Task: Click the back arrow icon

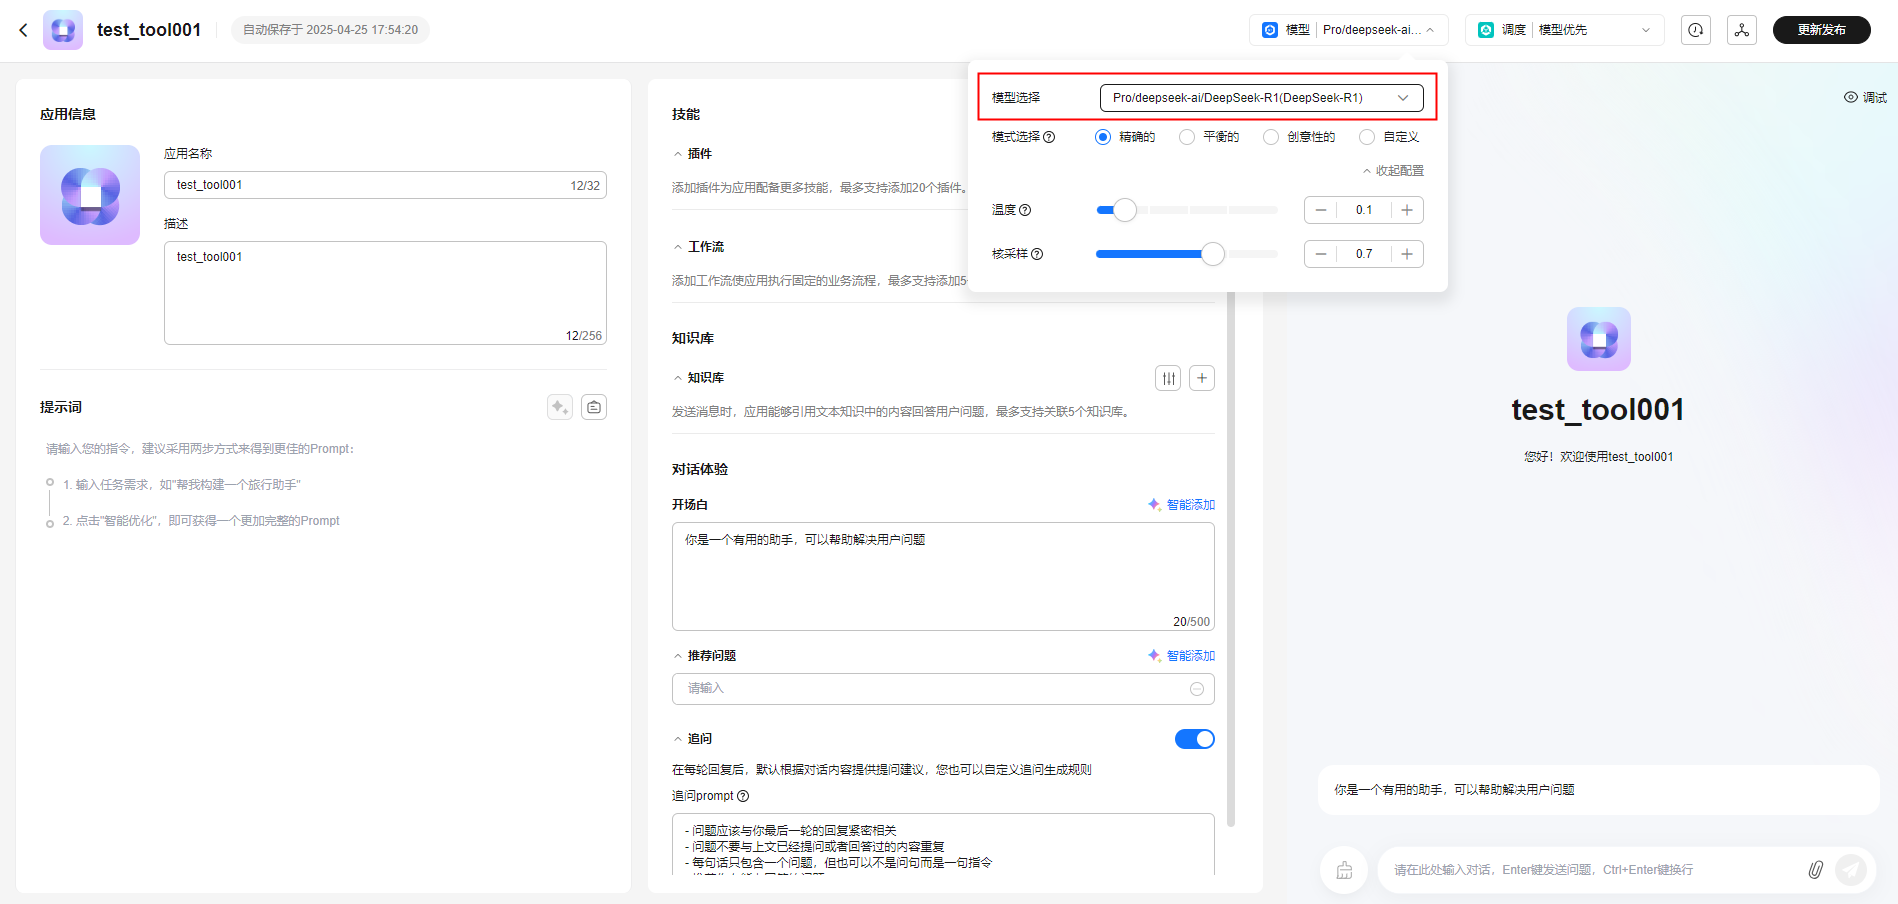Action: [24, 30]
